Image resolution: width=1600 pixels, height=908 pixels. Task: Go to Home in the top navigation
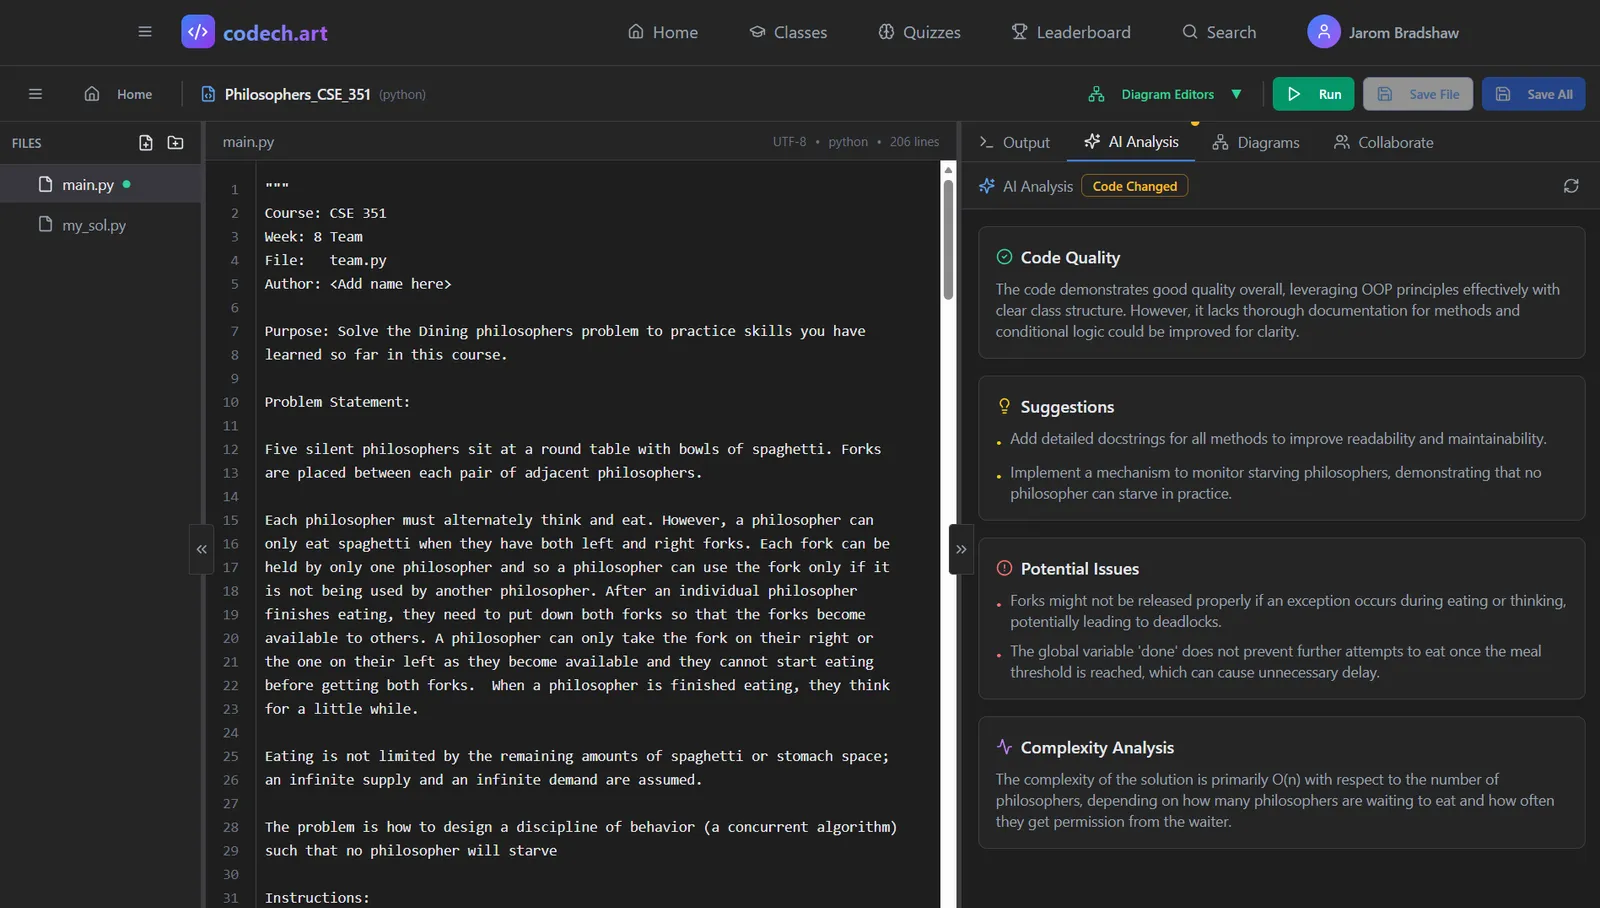click(x=663, y=32)
